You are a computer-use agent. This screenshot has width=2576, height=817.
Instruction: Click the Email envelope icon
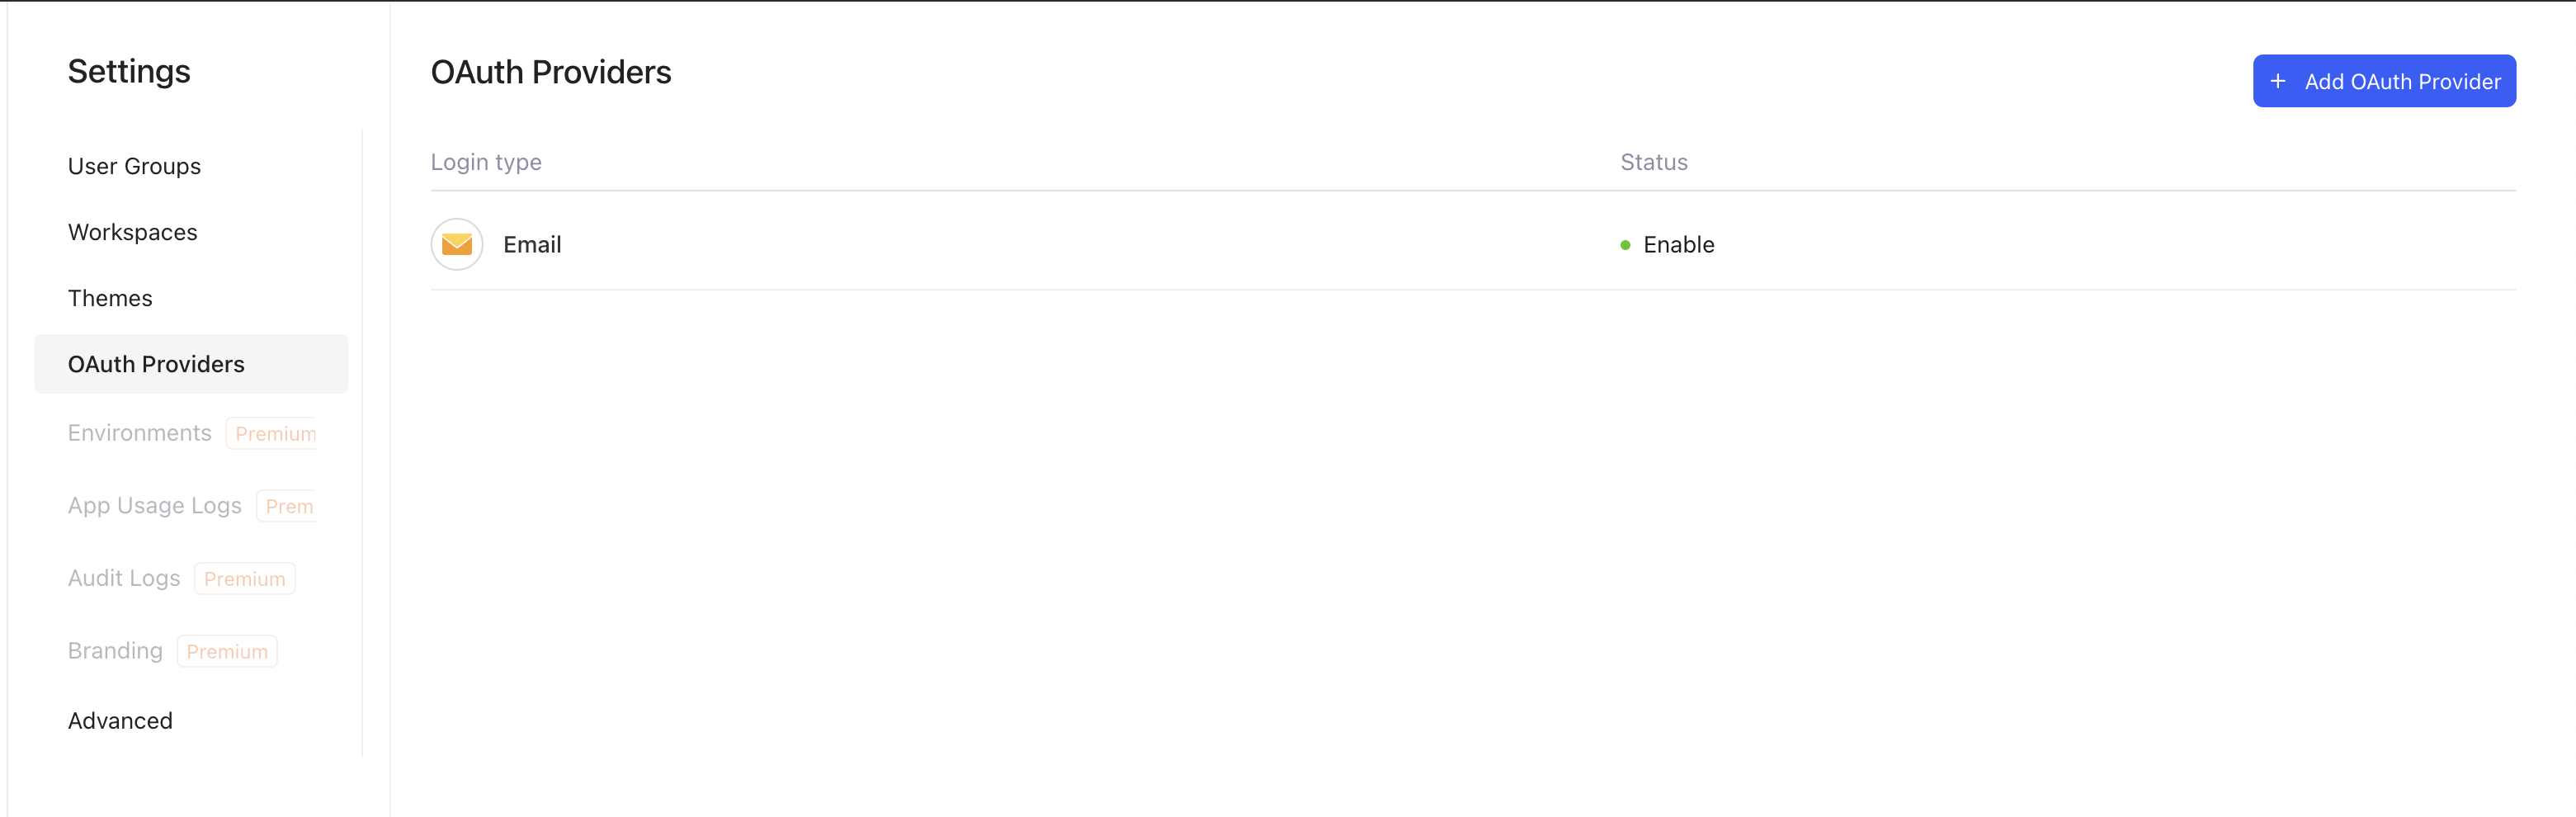tap(457, 244)
